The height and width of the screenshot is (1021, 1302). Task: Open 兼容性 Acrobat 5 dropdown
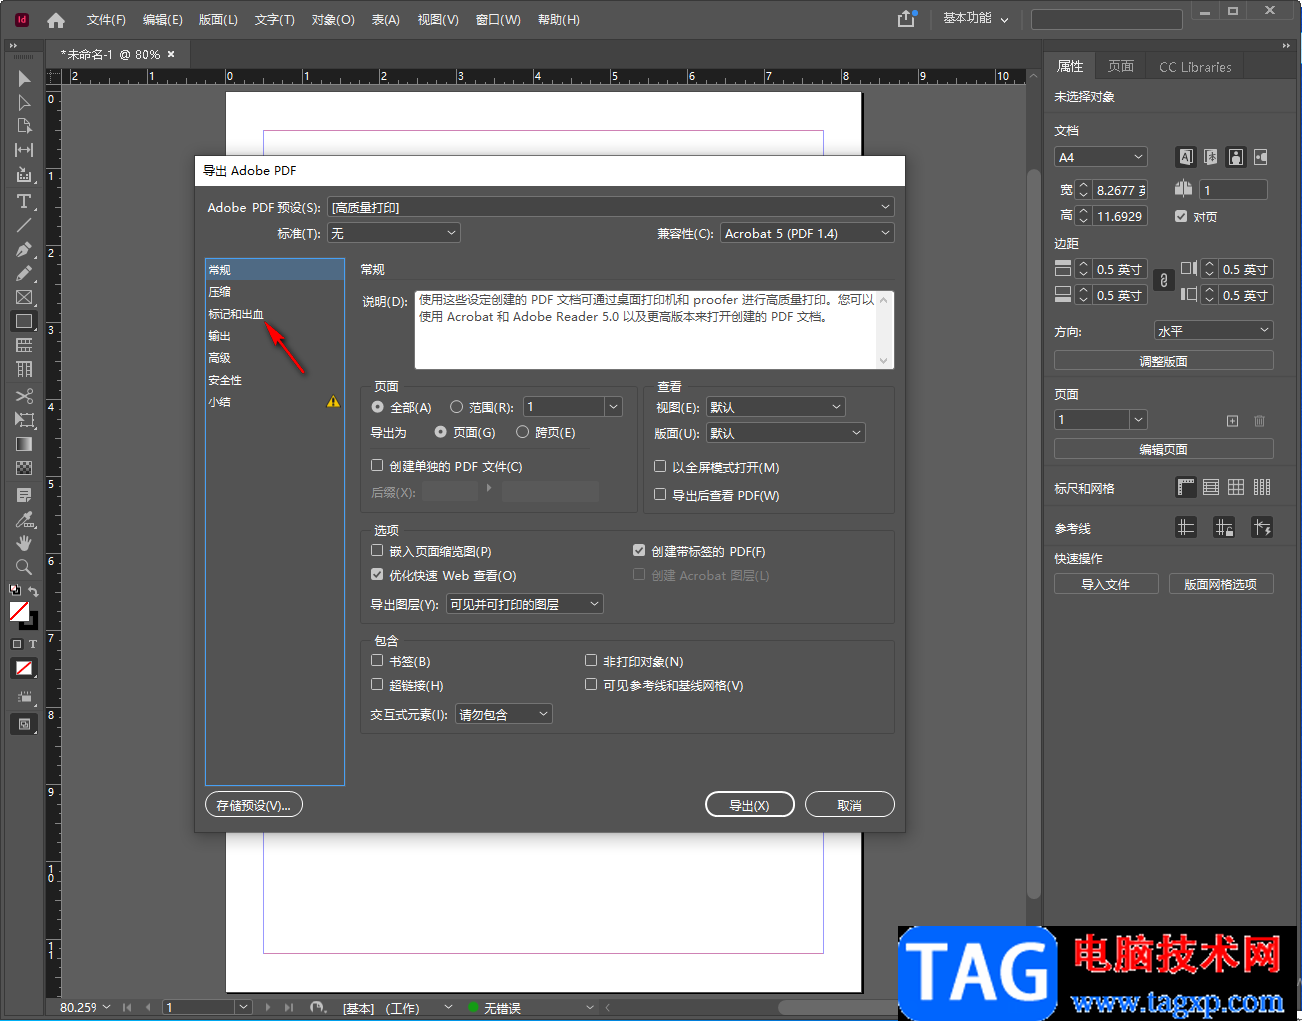[807, 233]
